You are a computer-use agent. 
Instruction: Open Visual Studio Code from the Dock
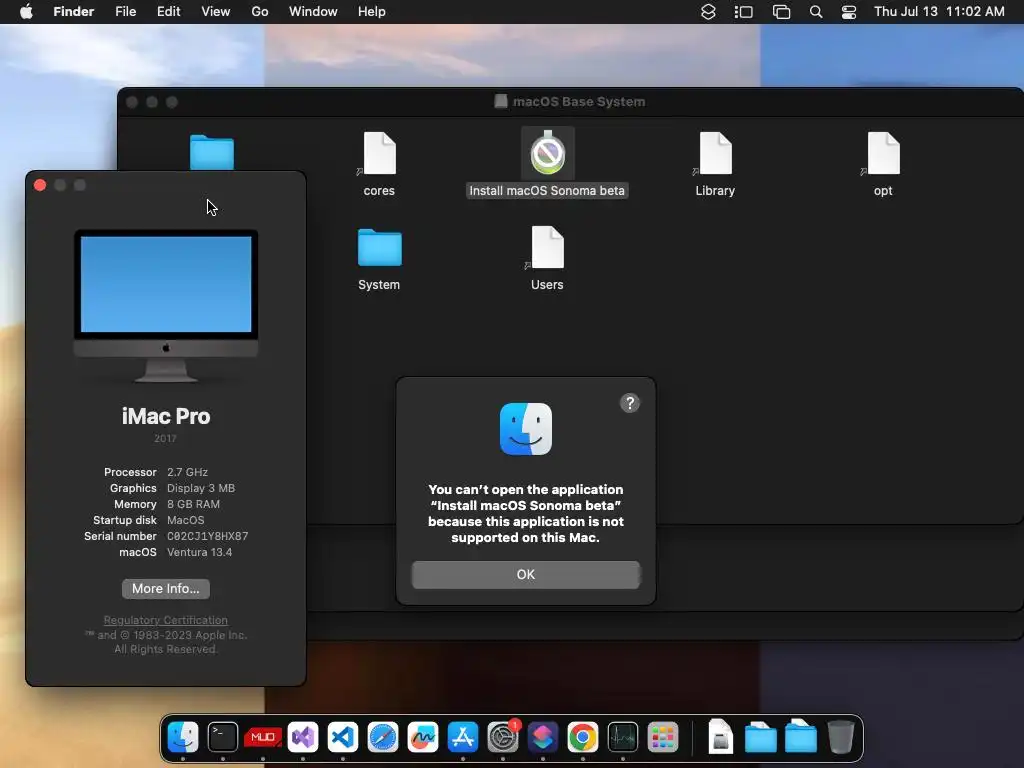pos(343,738)
